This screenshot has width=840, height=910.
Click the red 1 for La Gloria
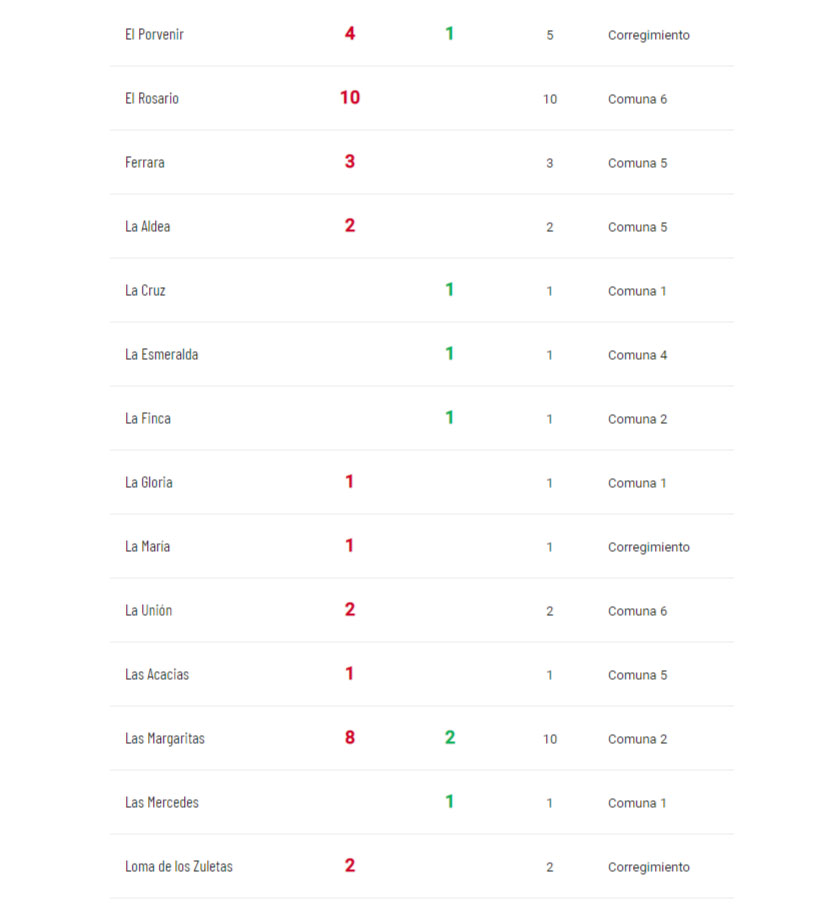click(349, 482)
